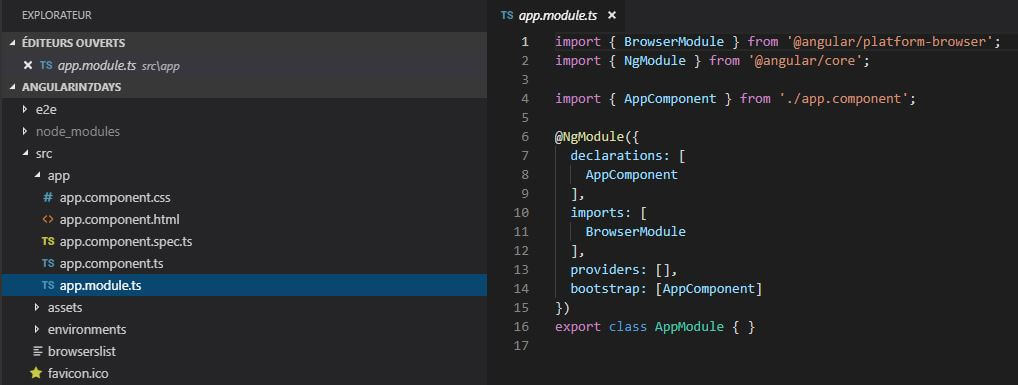Image resolution: width=1018 pixels, height=385 pixels.
Task: Expand the node_modules folder
Action: [25, 131]
